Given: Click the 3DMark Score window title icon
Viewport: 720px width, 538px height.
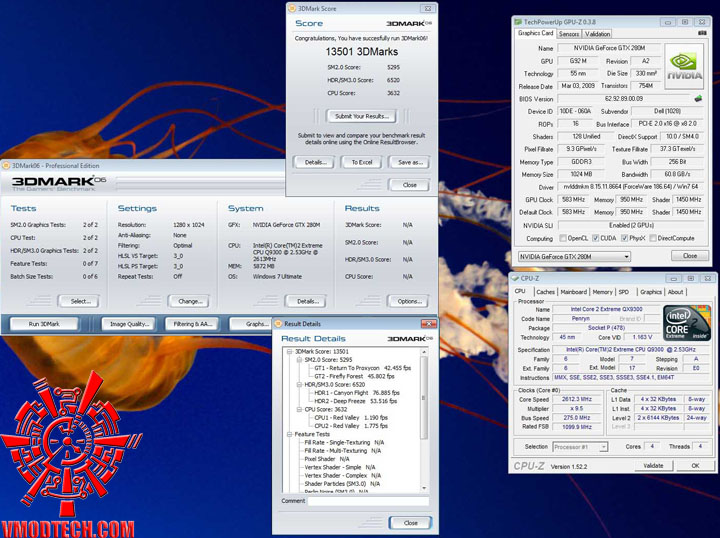Looking at the screenshot, I should click(x=292, y=8).
